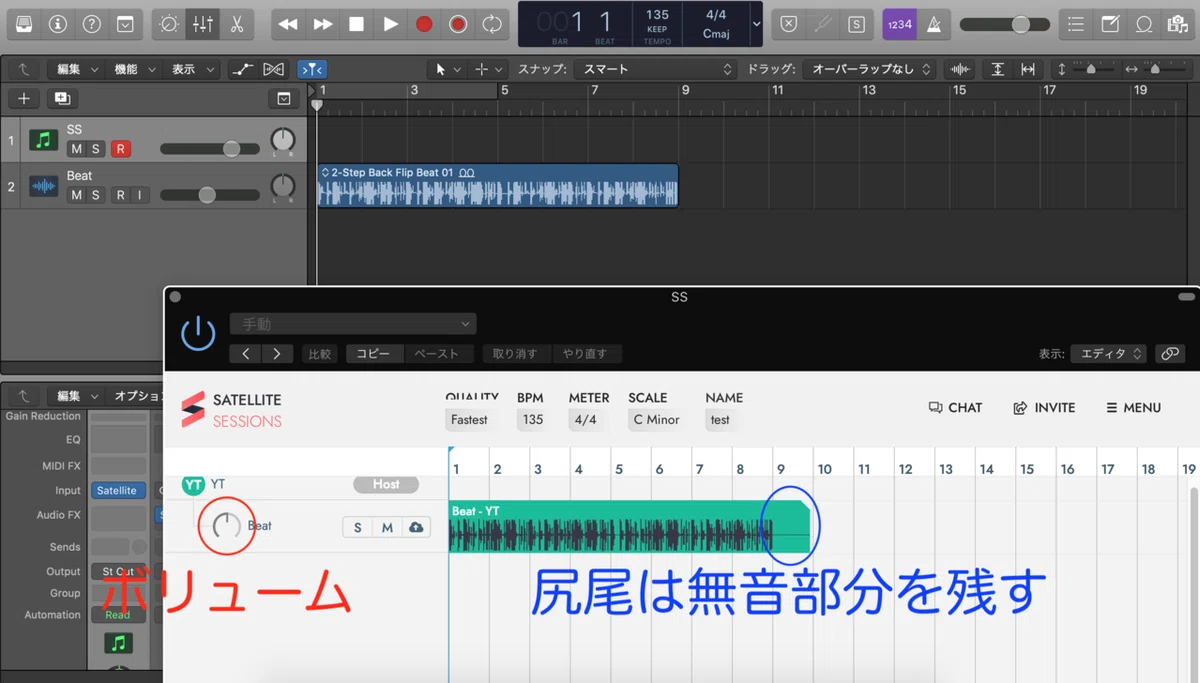The height and width of the screenshot is (683, 1200).
Task: Open the Global Tracks disclosure button
Action: pyautogui.click(x=284, y=98)
